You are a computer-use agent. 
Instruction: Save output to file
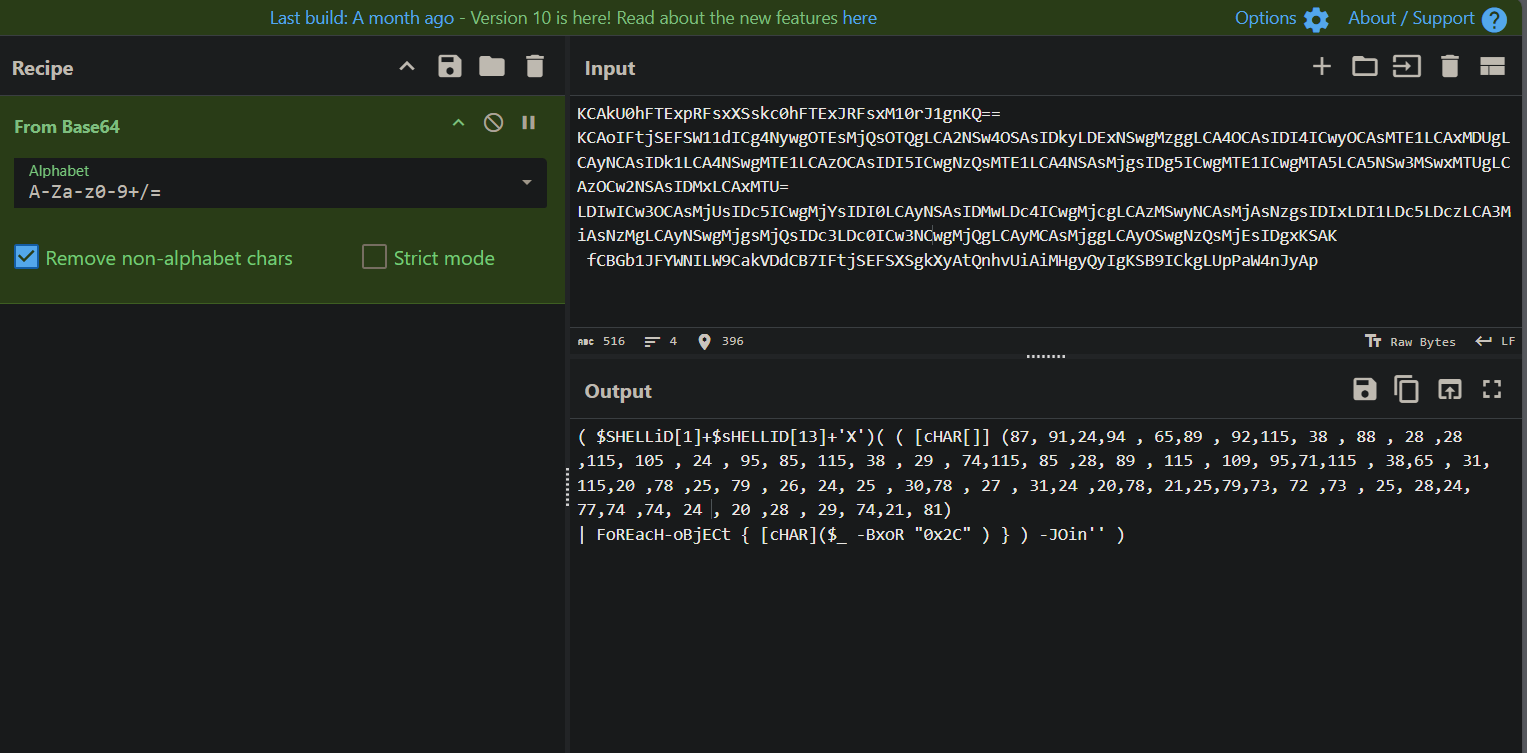pos(1365,390)
